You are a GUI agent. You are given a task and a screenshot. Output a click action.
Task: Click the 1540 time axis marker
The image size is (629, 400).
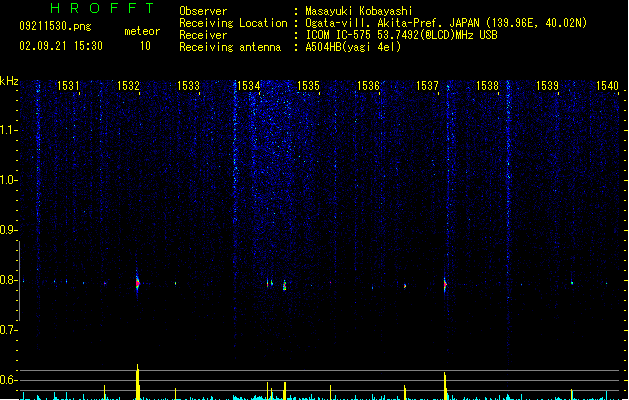click(607, 85)
